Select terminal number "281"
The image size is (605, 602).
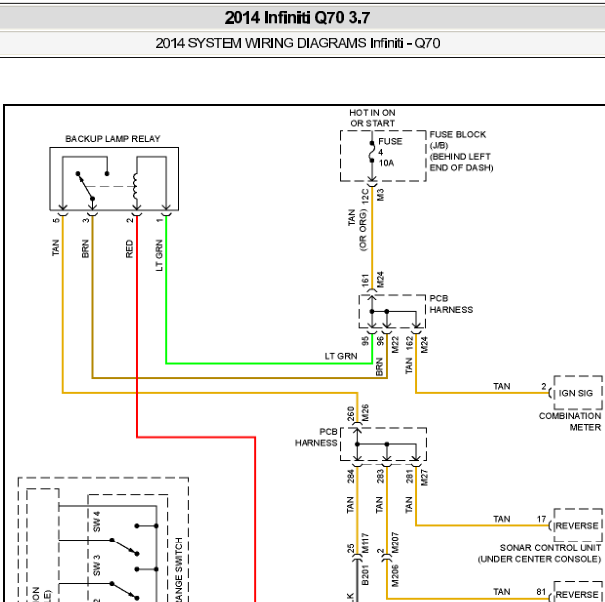(x=410, y=476)
